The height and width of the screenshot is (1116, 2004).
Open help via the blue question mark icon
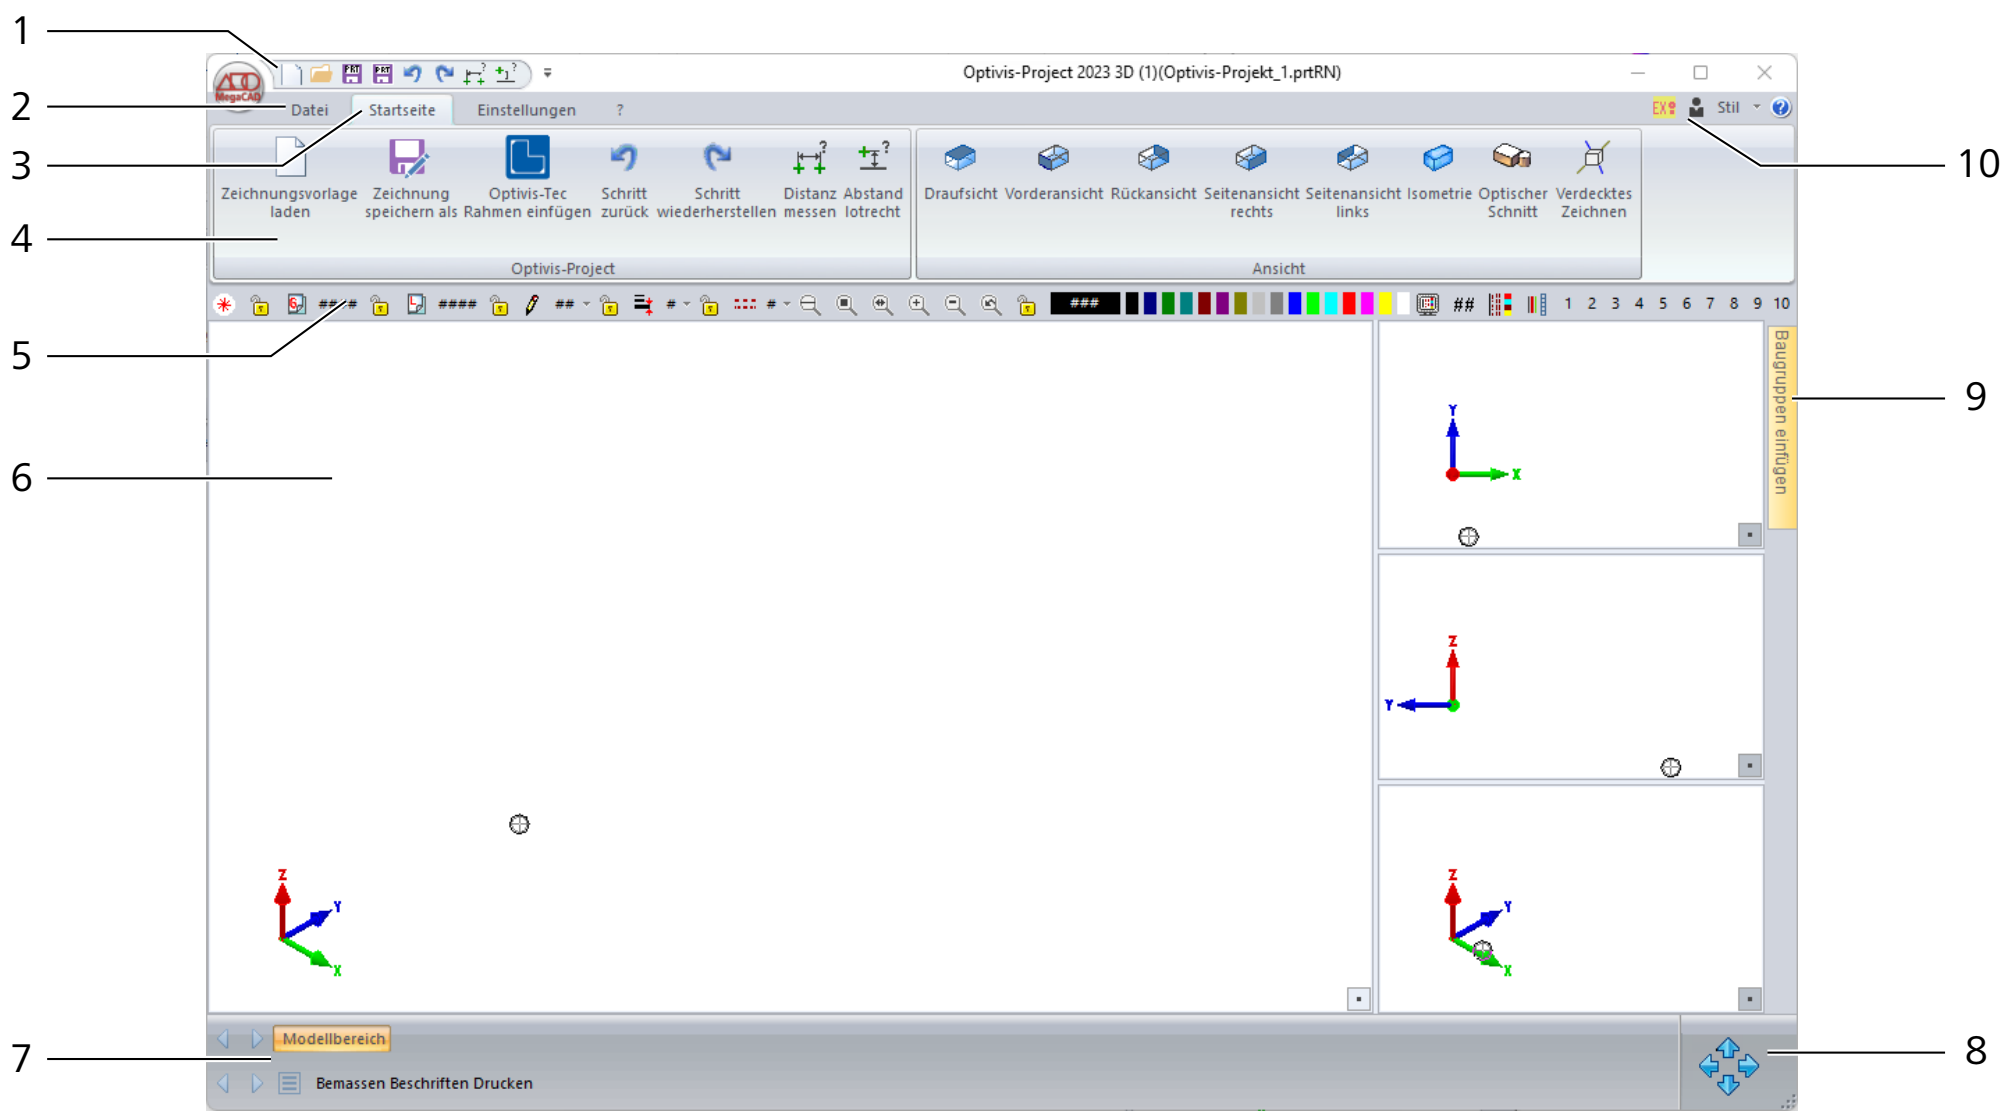click(x=1781, y=107)
